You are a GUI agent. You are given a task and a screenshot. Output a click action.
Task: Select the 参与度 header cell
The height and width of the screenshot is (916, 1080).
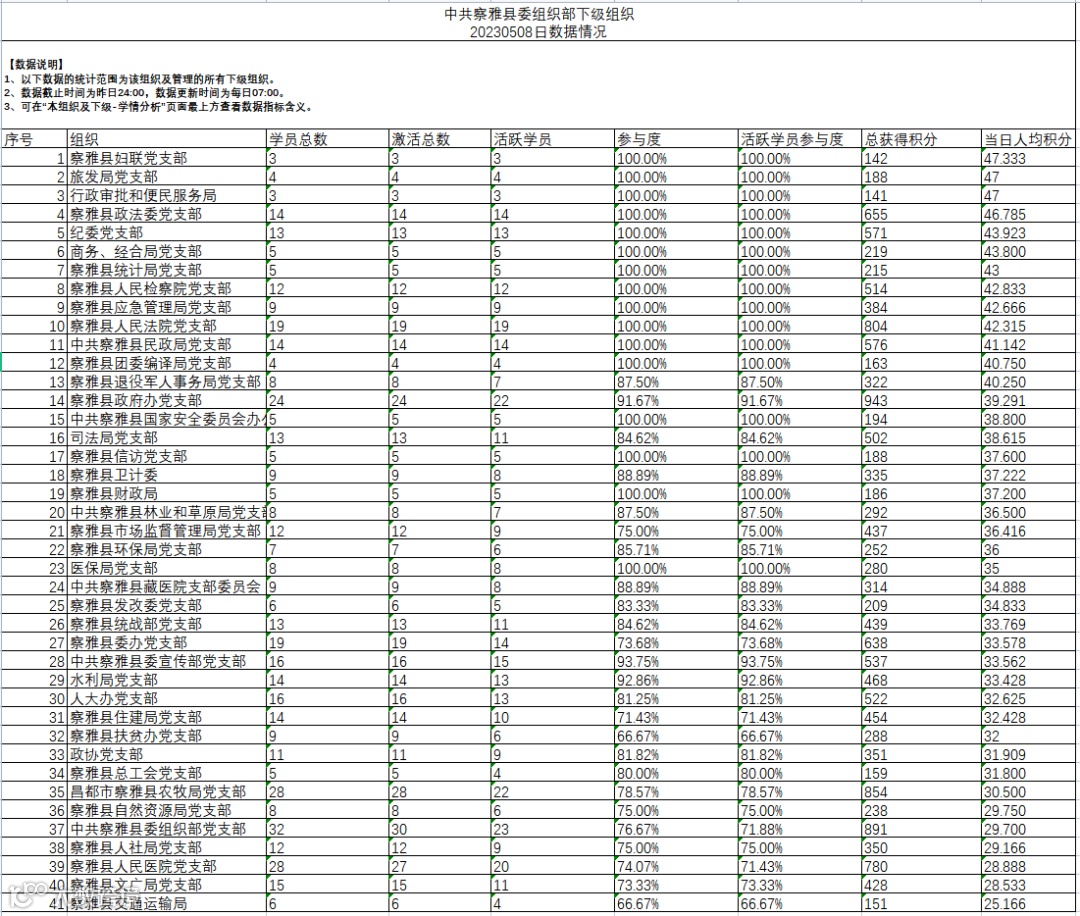point(676,139)
